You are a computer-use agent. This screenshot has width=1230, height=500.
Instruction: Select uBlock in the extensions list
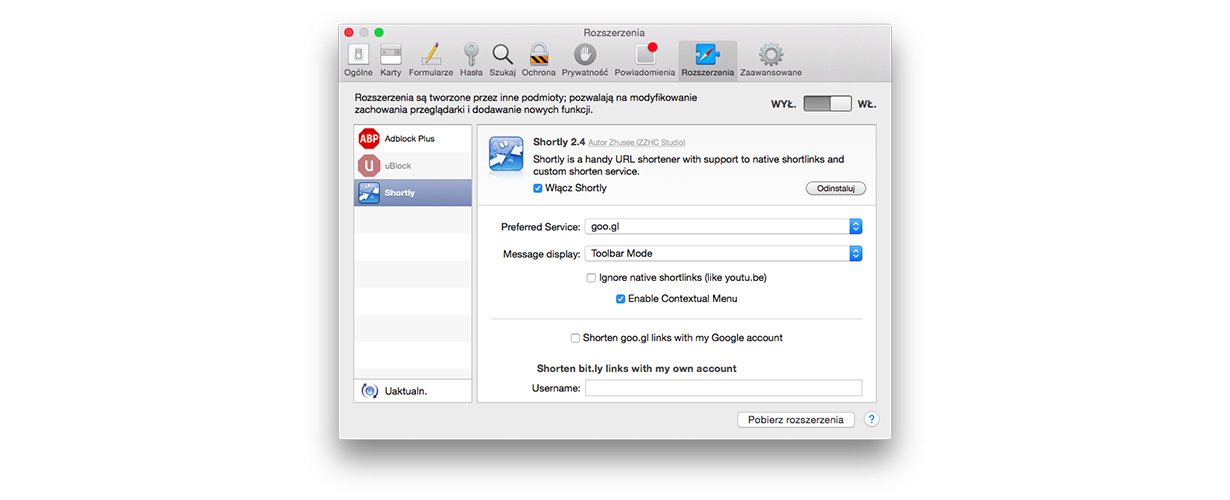[x=413, y=166]
